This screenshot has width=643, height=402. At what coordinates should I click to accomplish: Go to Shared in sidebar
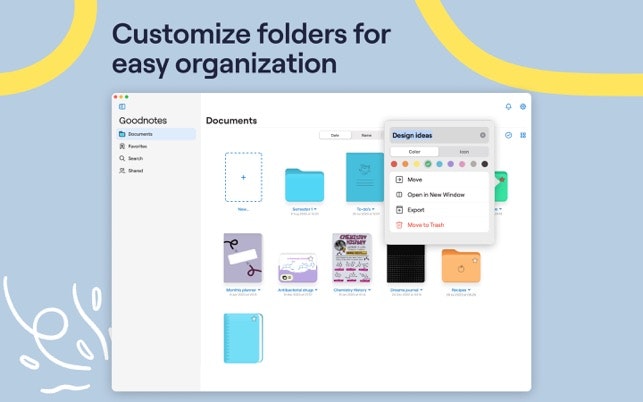(156, 171)
